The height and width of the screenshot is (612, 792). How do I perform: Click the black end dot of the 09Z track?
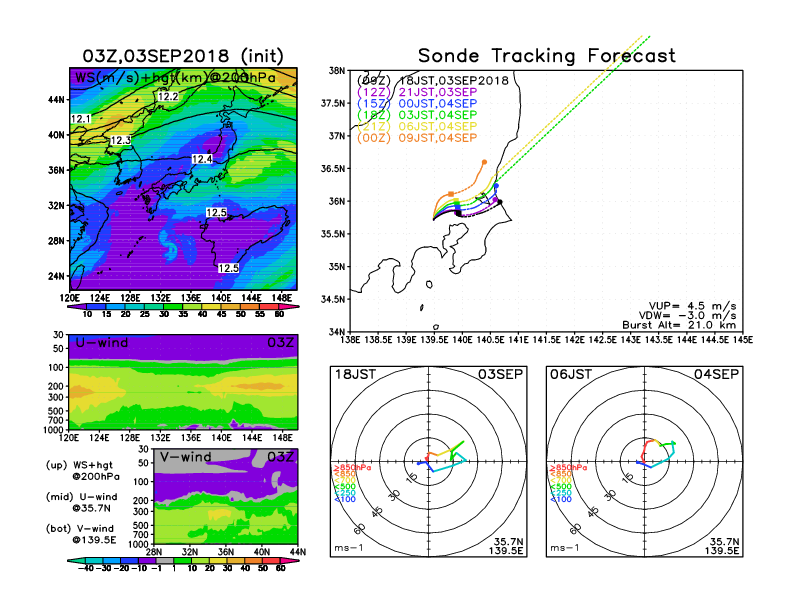tap(500, 202)
